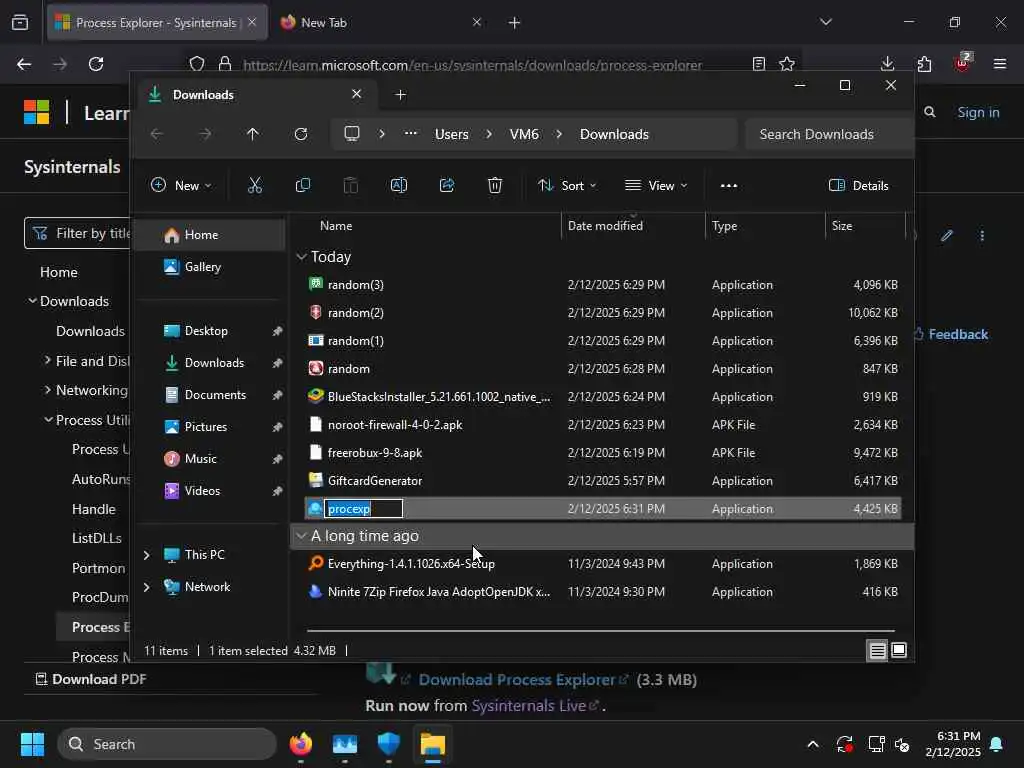
Task: Open the See more ellipsis in Explorer toolbar
Action: tap(729, 185)
